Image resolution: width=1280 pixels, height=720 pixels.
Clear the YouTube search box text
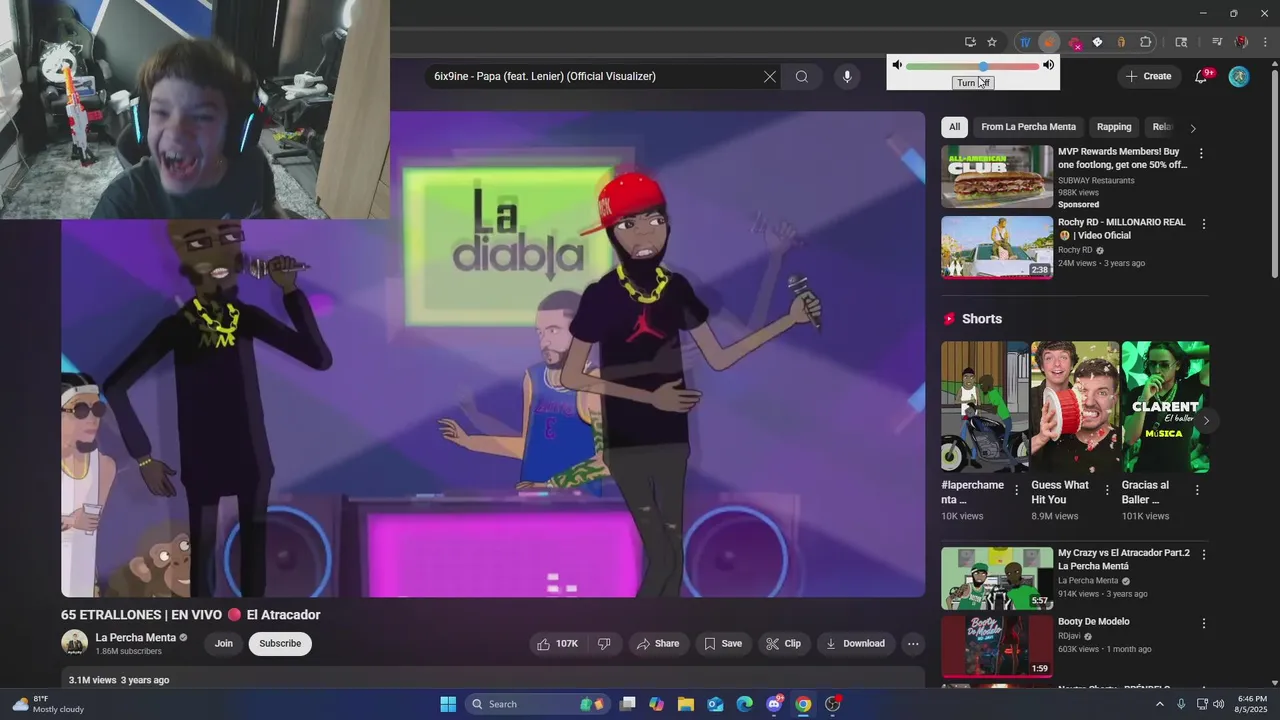coord(770,76)
